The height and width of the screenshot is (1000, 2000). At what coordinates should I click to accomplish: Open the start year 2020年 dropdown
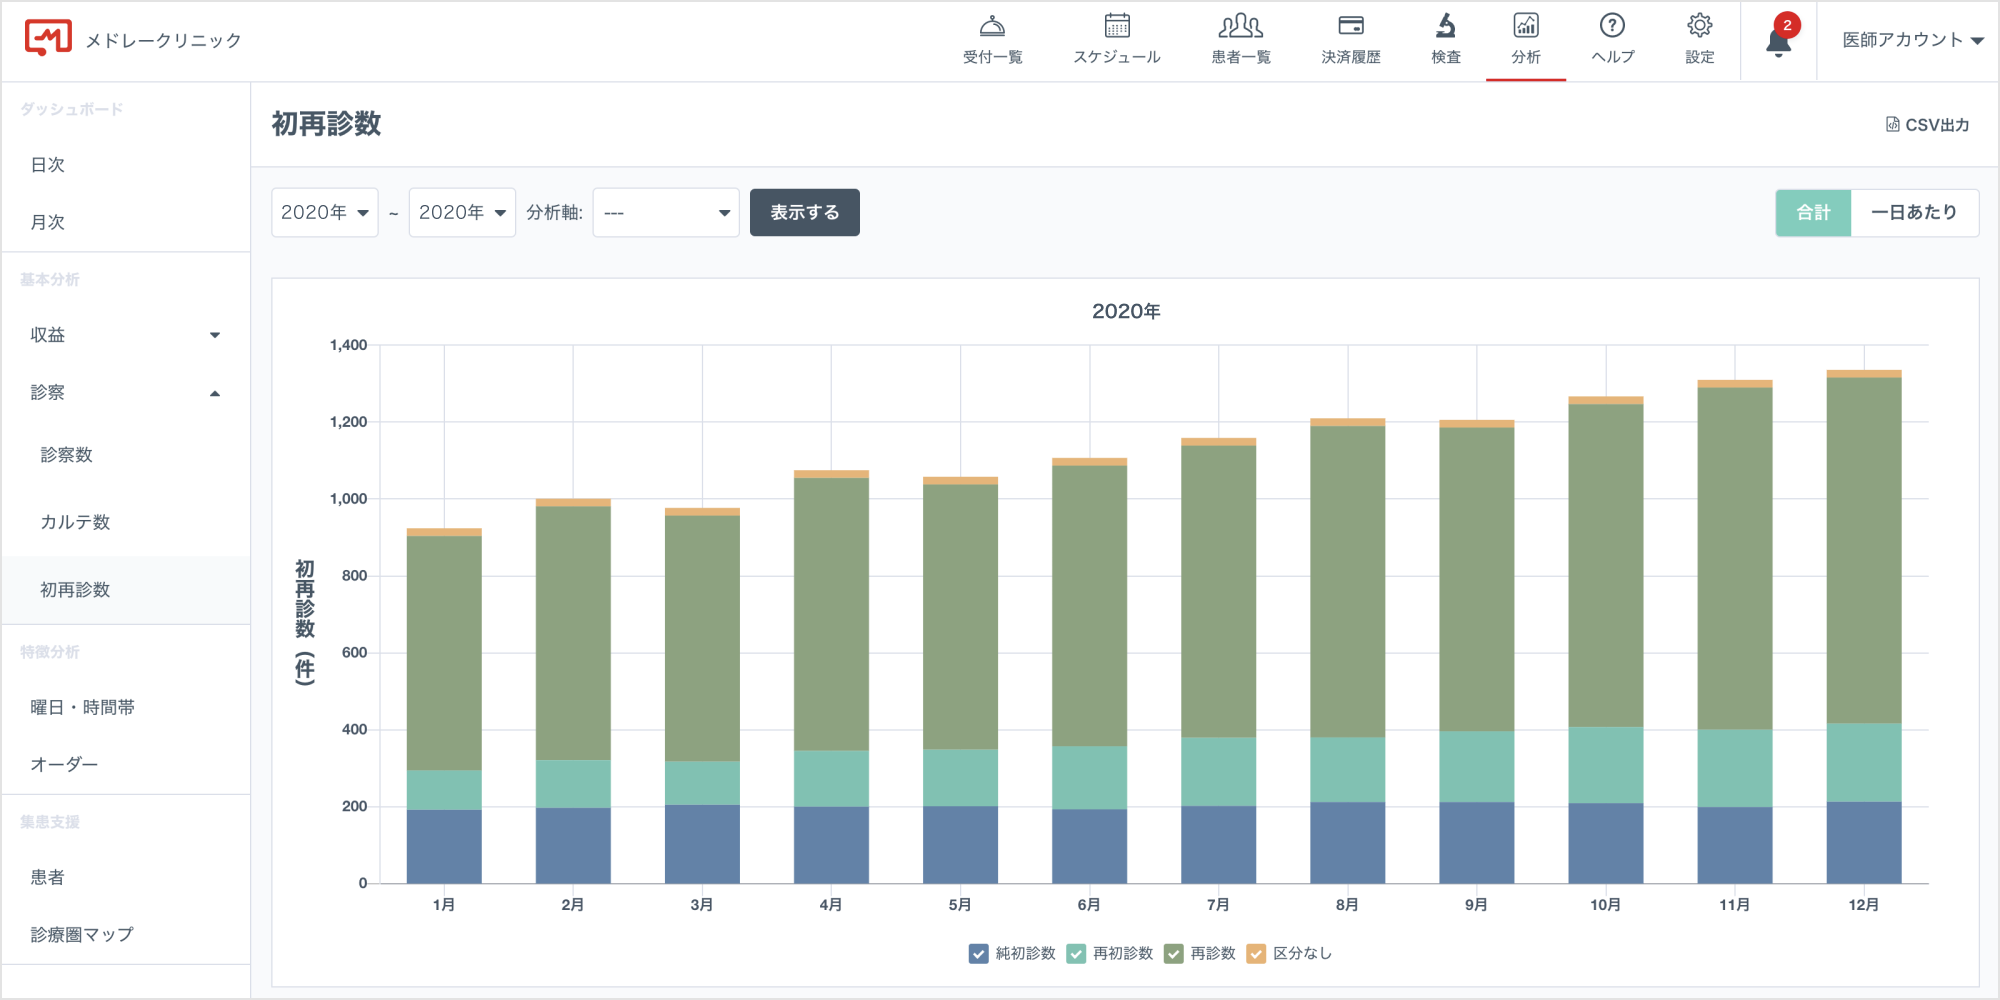325,213
